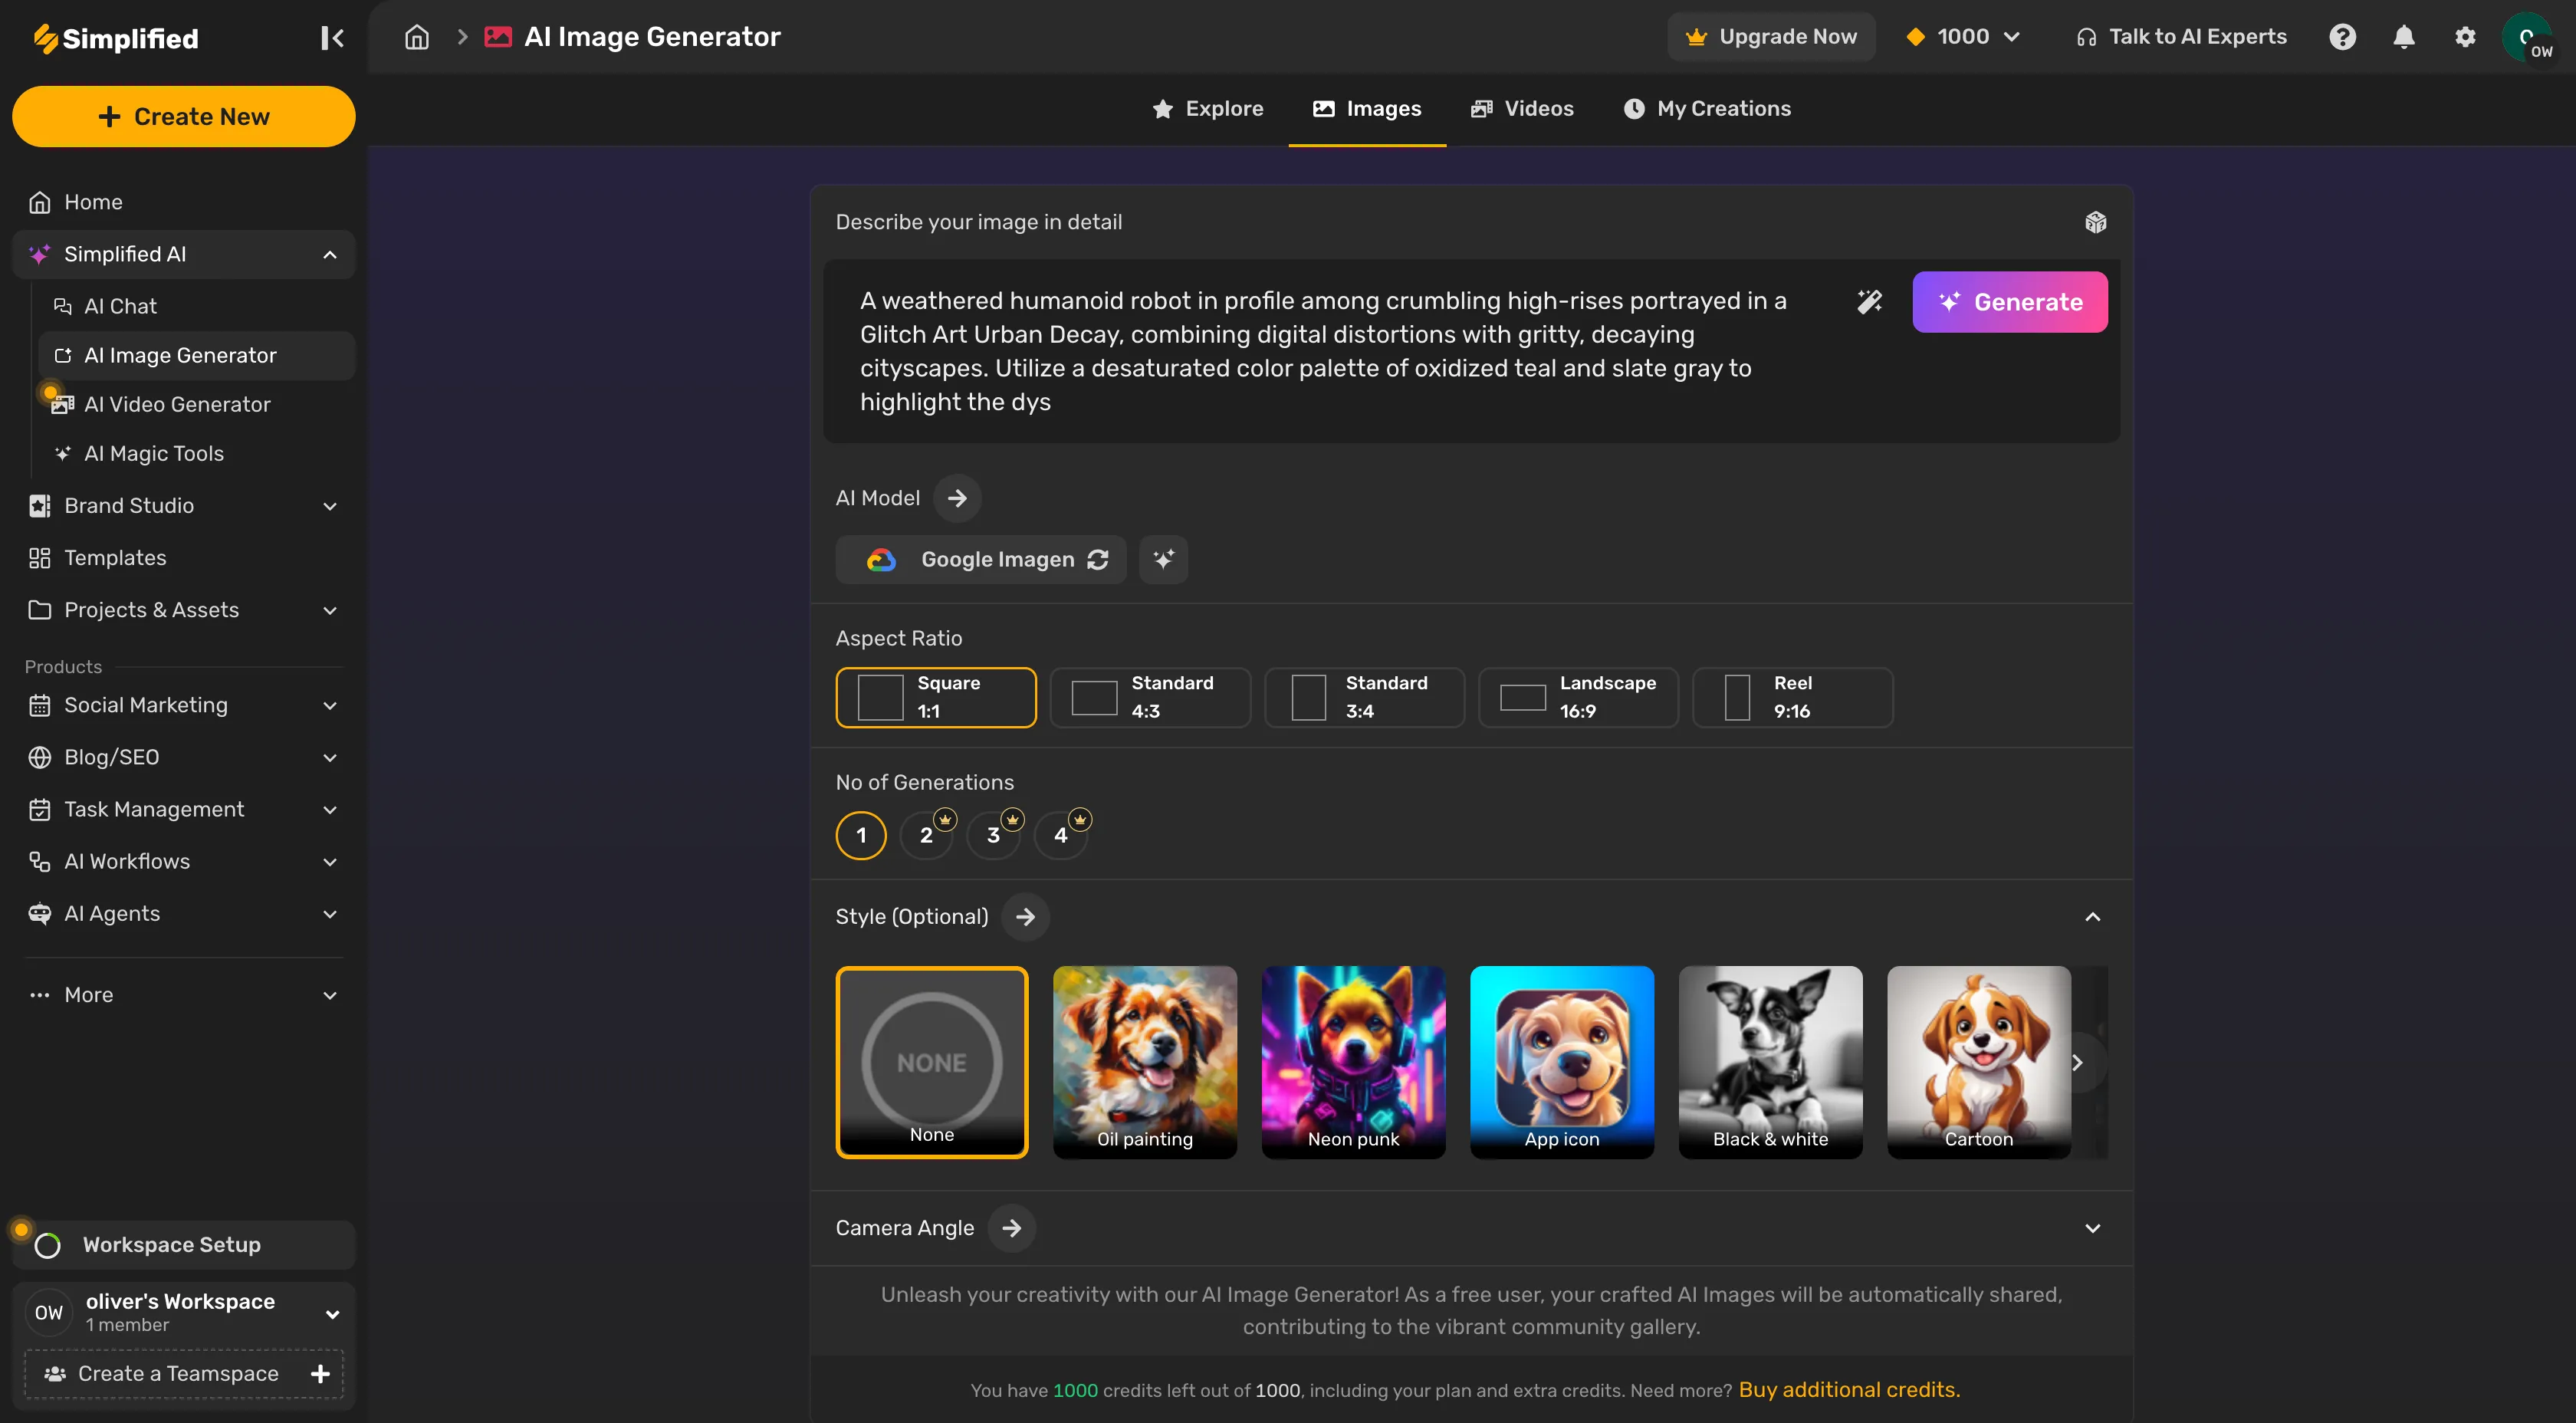Open the Buy additional credits link

(x=1849, y=1389)
